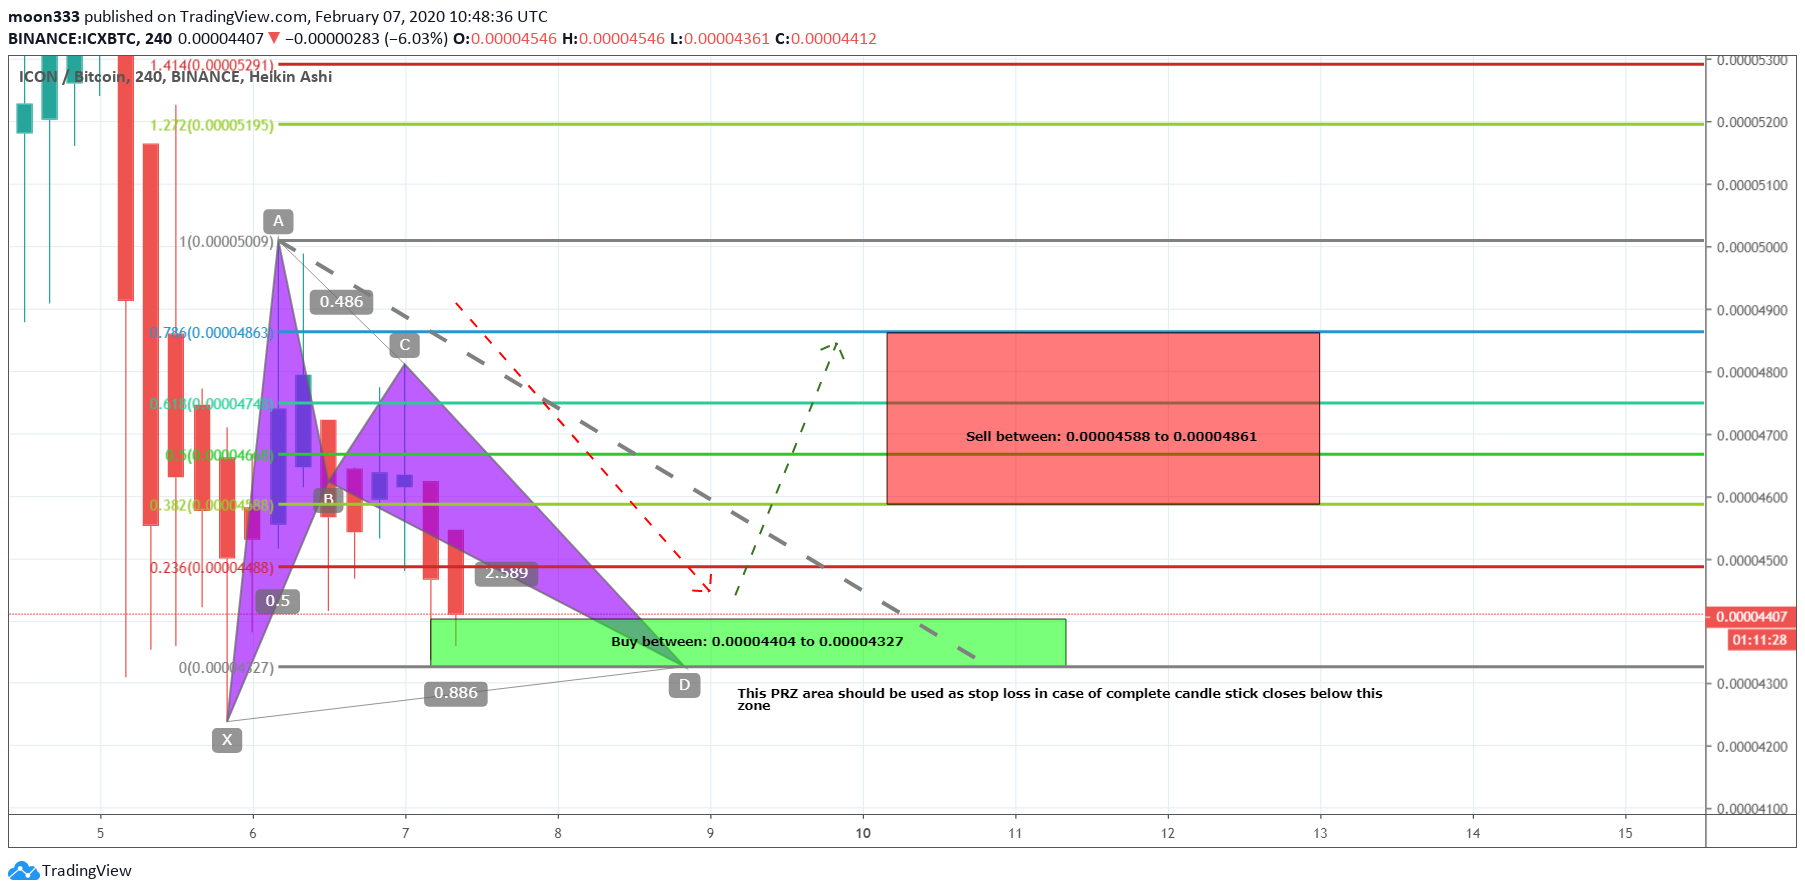Screen dimensions: 1805x894
Task: Select pattern point label C
Action: tap(404, 345)
